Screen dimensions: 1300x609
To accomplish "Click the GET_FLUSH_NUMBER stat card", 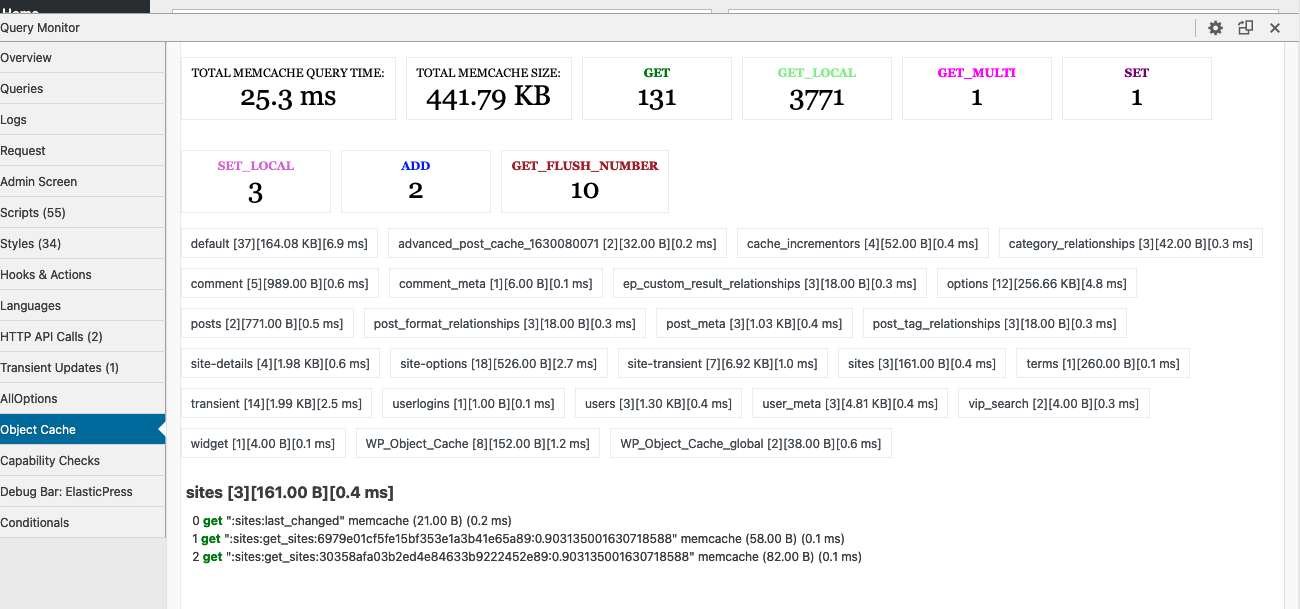I will (x=585, y=181).
